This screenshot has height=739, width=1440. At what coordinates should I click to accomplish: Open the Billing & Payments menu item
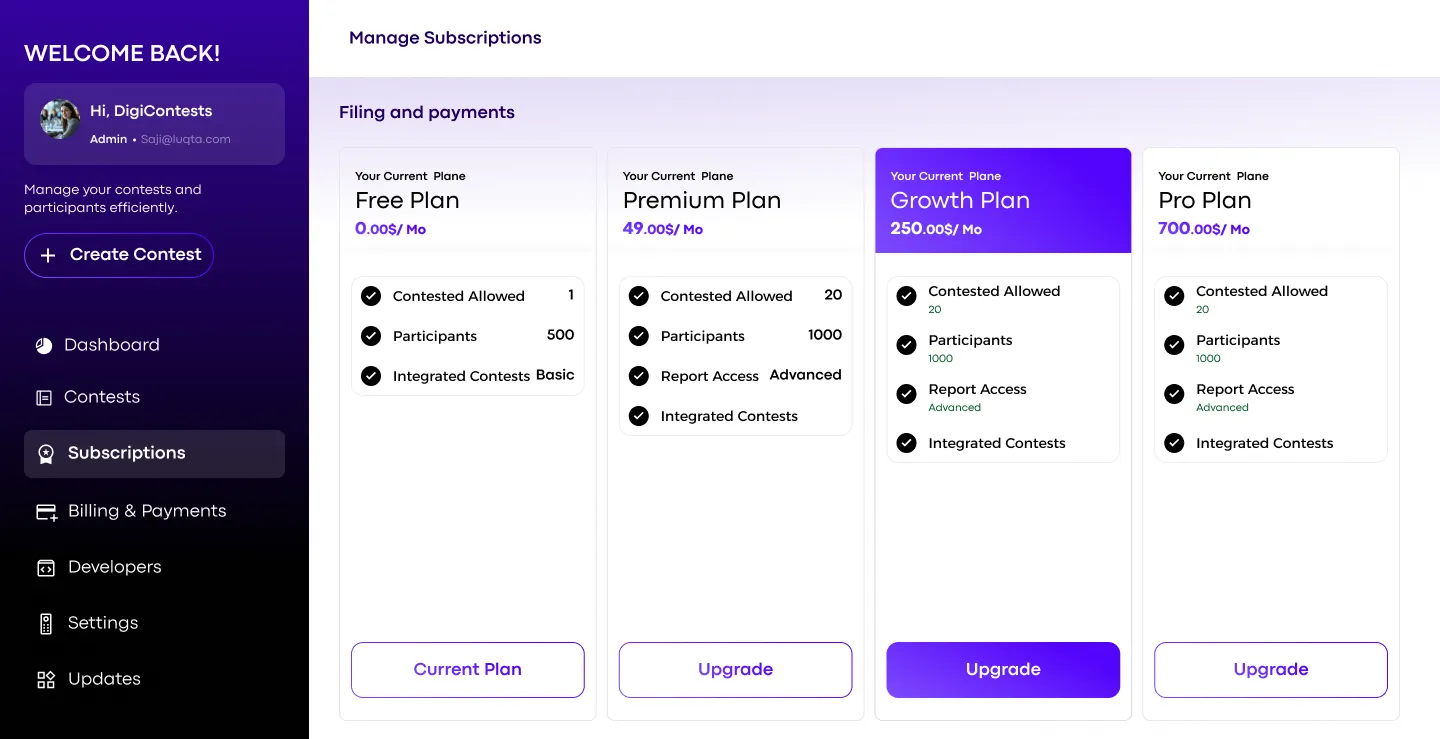(147, 511)
